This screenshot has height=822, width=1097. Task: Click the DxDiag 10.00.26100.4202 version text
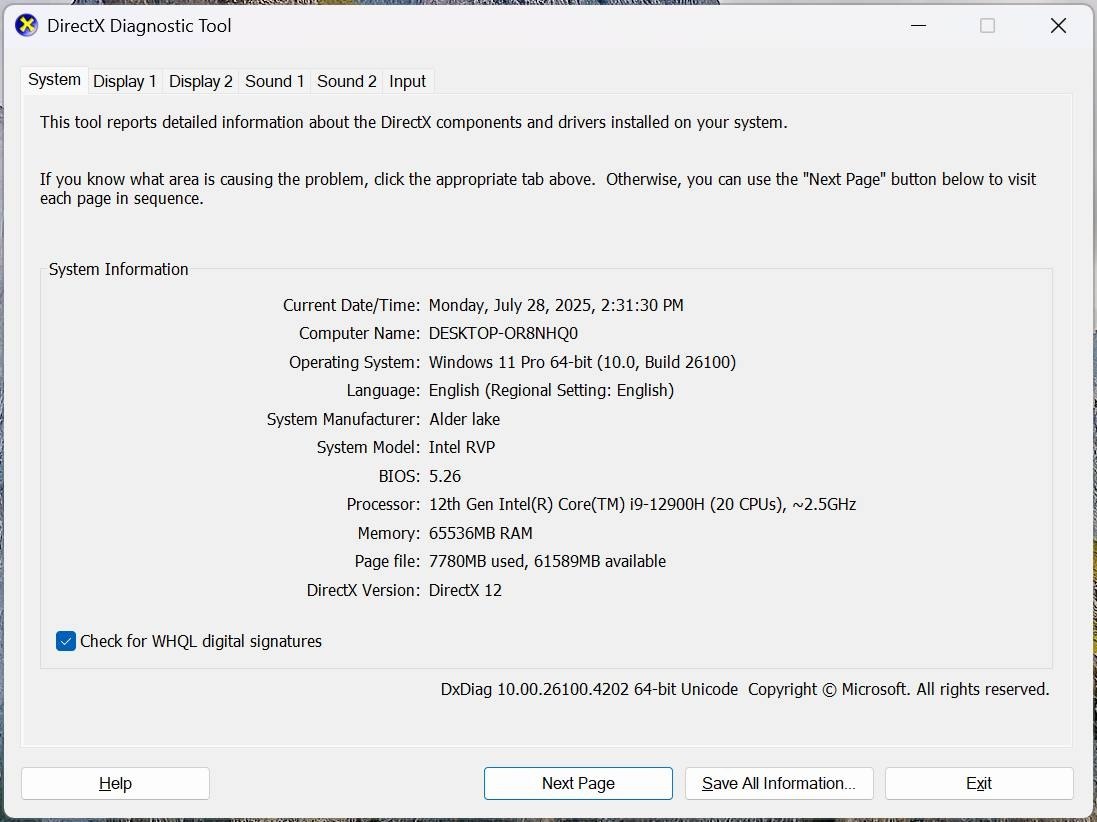click(x=589, y=690)
